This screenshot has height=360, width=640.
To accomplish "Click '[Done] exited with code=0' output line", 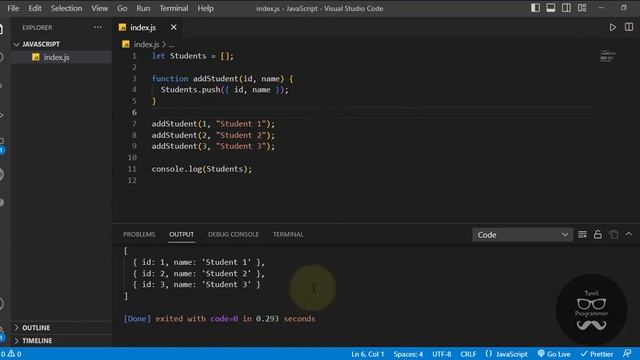I will [x=220, y=319].
